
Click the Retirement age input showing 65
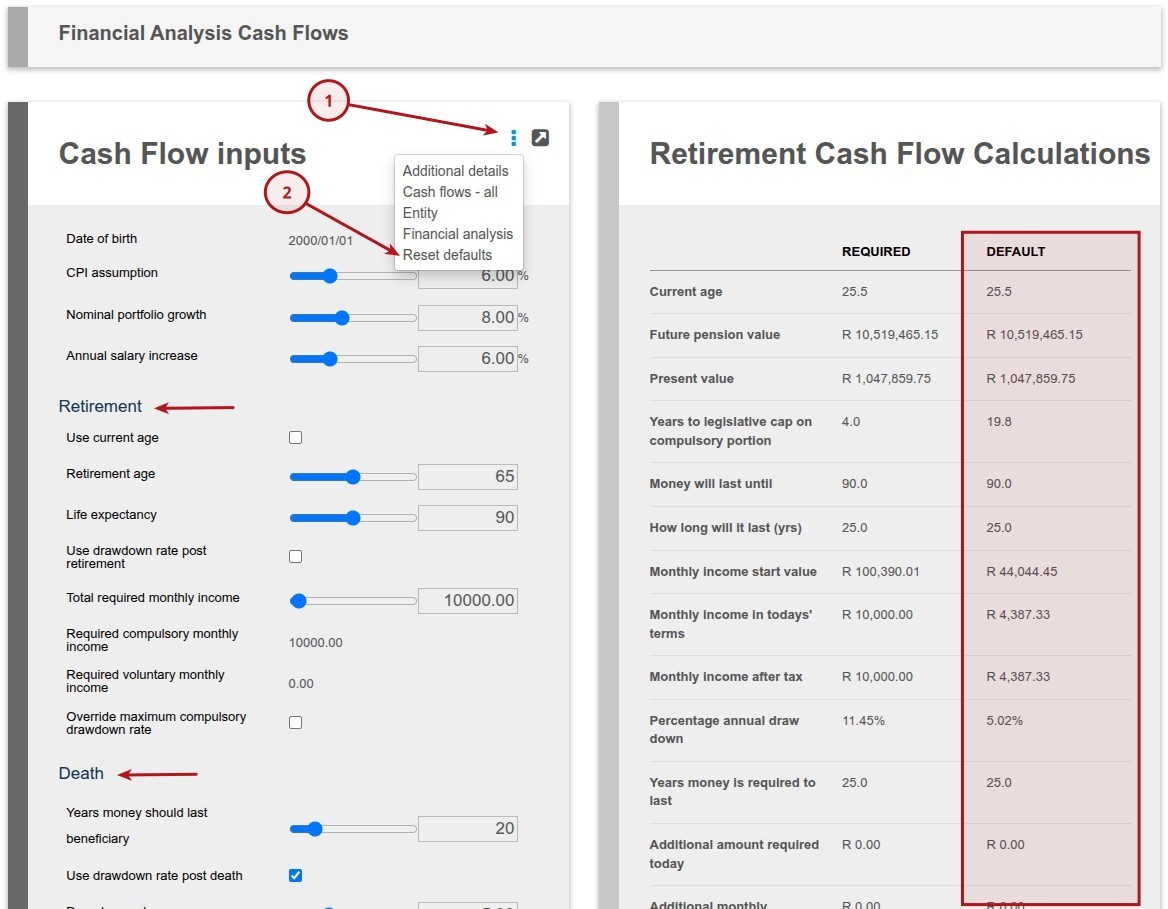(468, 476)
